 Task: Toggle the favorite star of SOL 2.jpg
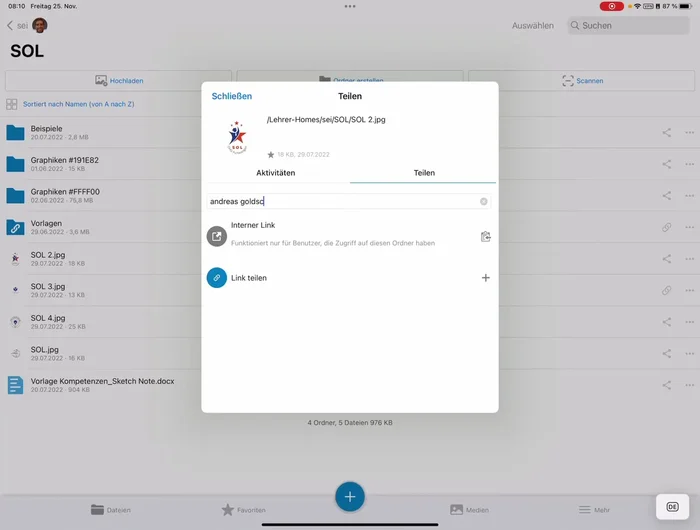pos(270,155)
